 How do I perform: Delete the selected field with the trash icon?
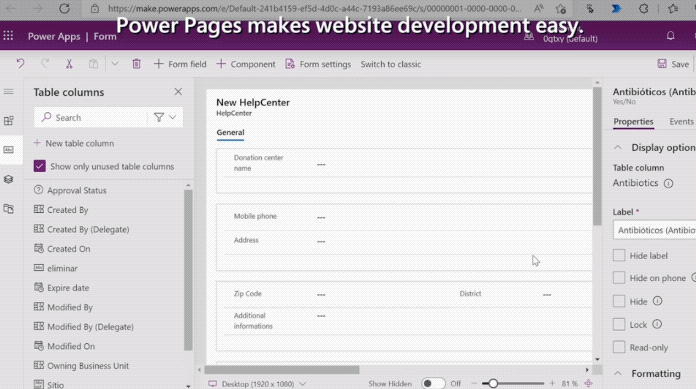(x=136, y=64)
